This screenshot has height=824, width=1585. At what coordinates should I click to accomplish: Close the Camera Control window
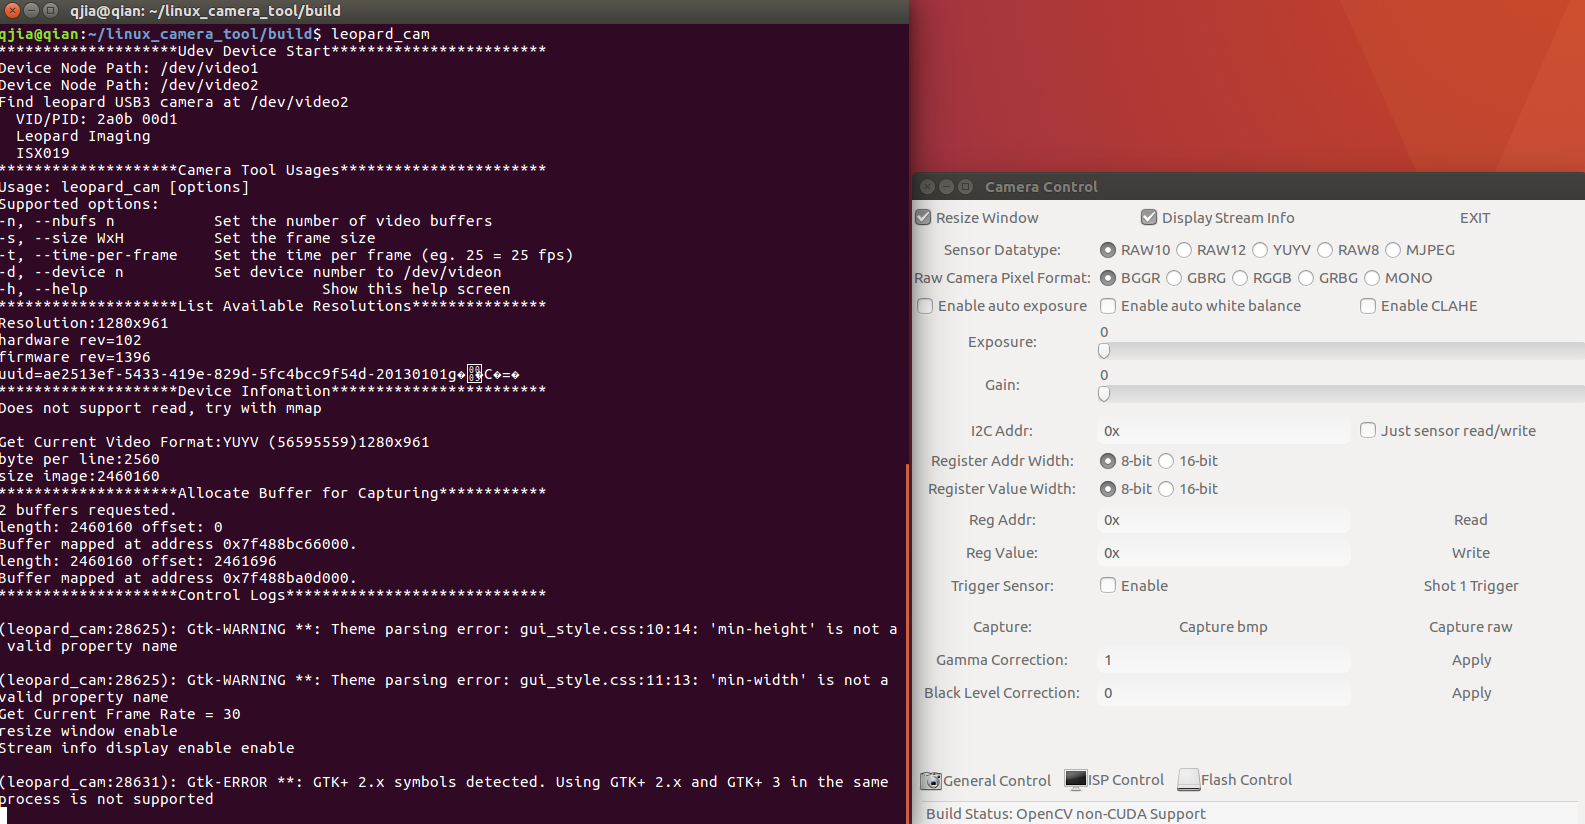tap(927, 187)
